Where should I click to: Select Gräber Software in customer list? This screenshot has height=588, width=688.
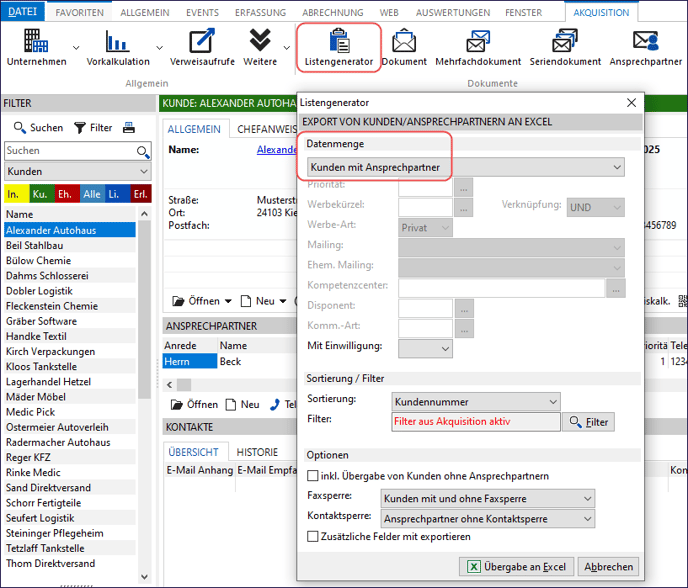[x=70, y=321]
